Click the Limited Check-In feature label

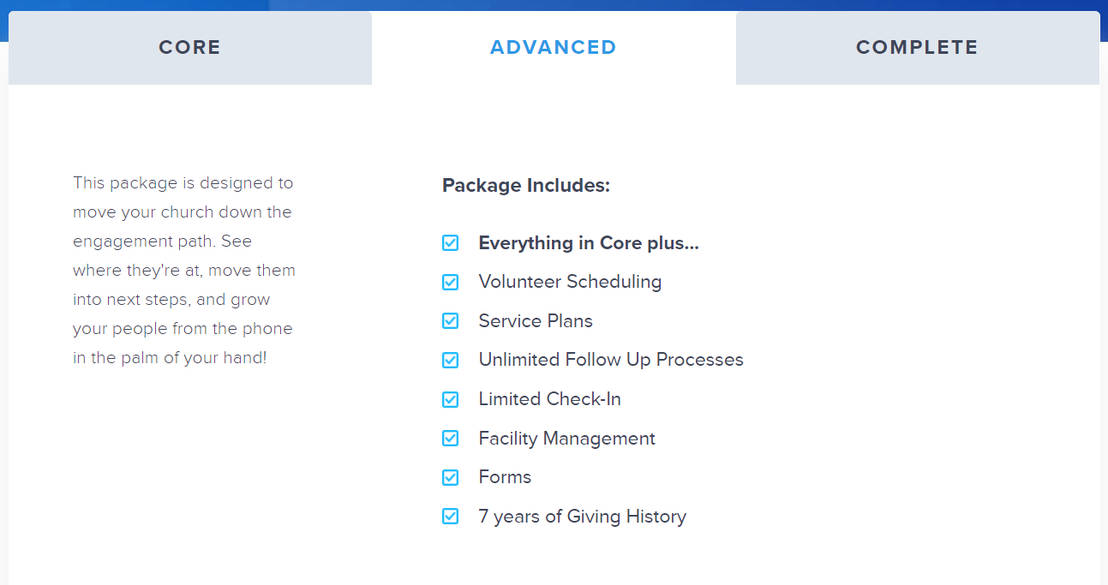pyautogui.click(x=549, y=399)
